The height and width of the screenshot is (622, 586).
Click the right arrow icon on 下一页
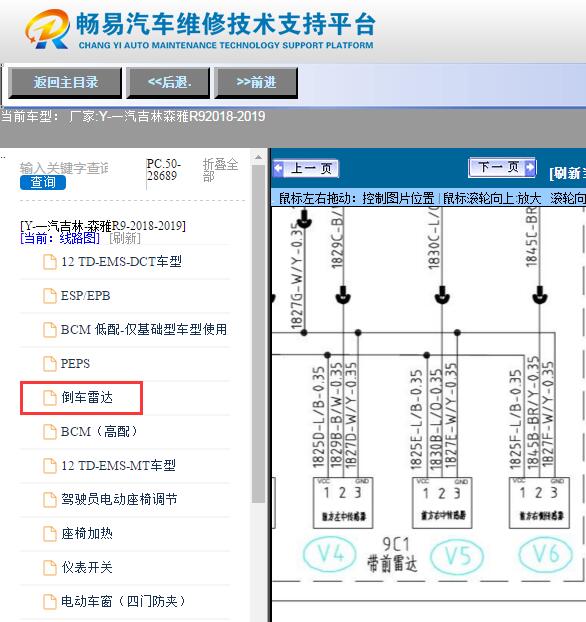click(x=530, y=167)
